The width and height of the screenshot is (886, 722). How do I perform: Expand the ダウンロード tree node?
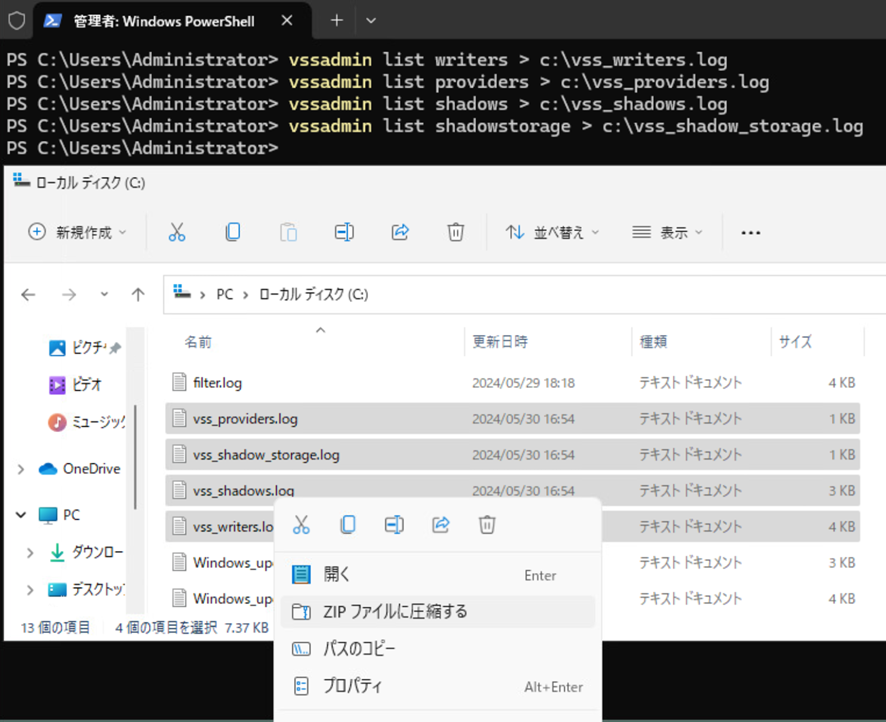coord(30,552)
